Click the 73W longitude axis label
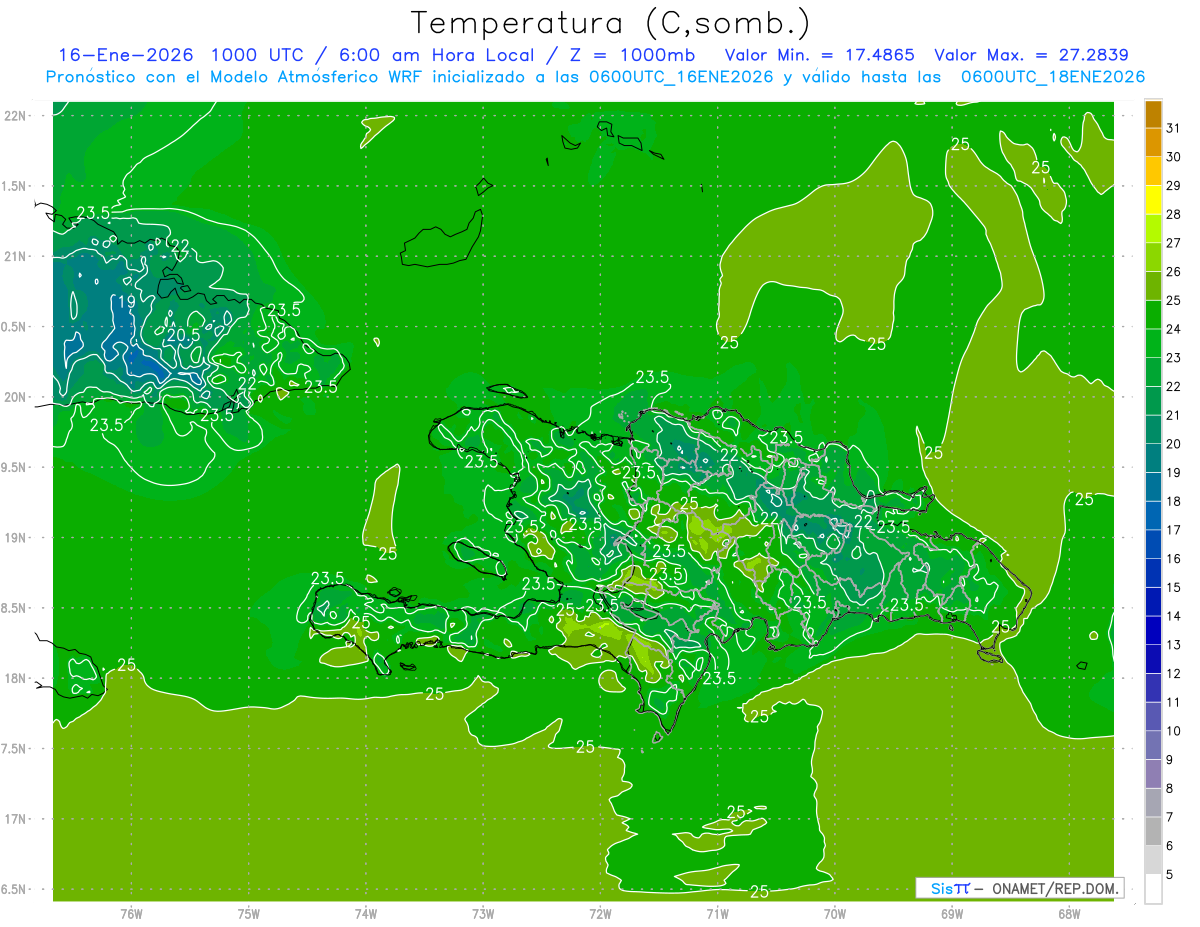The image size is (1200, 927). click(x=483, y=913)
